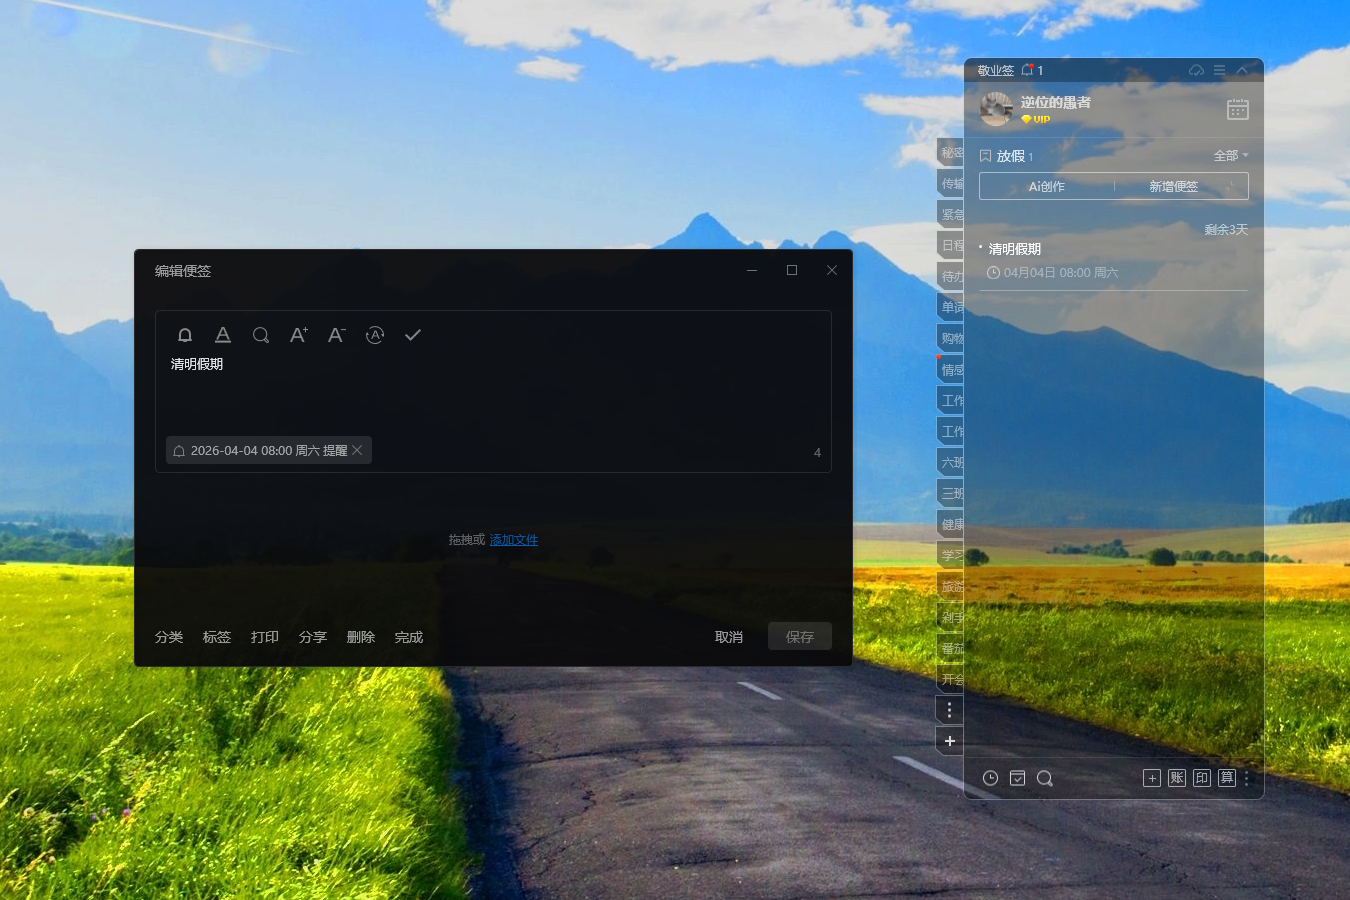
Task: Toggle the checkmark complete icon in editor toolbar
Action: 413,335
